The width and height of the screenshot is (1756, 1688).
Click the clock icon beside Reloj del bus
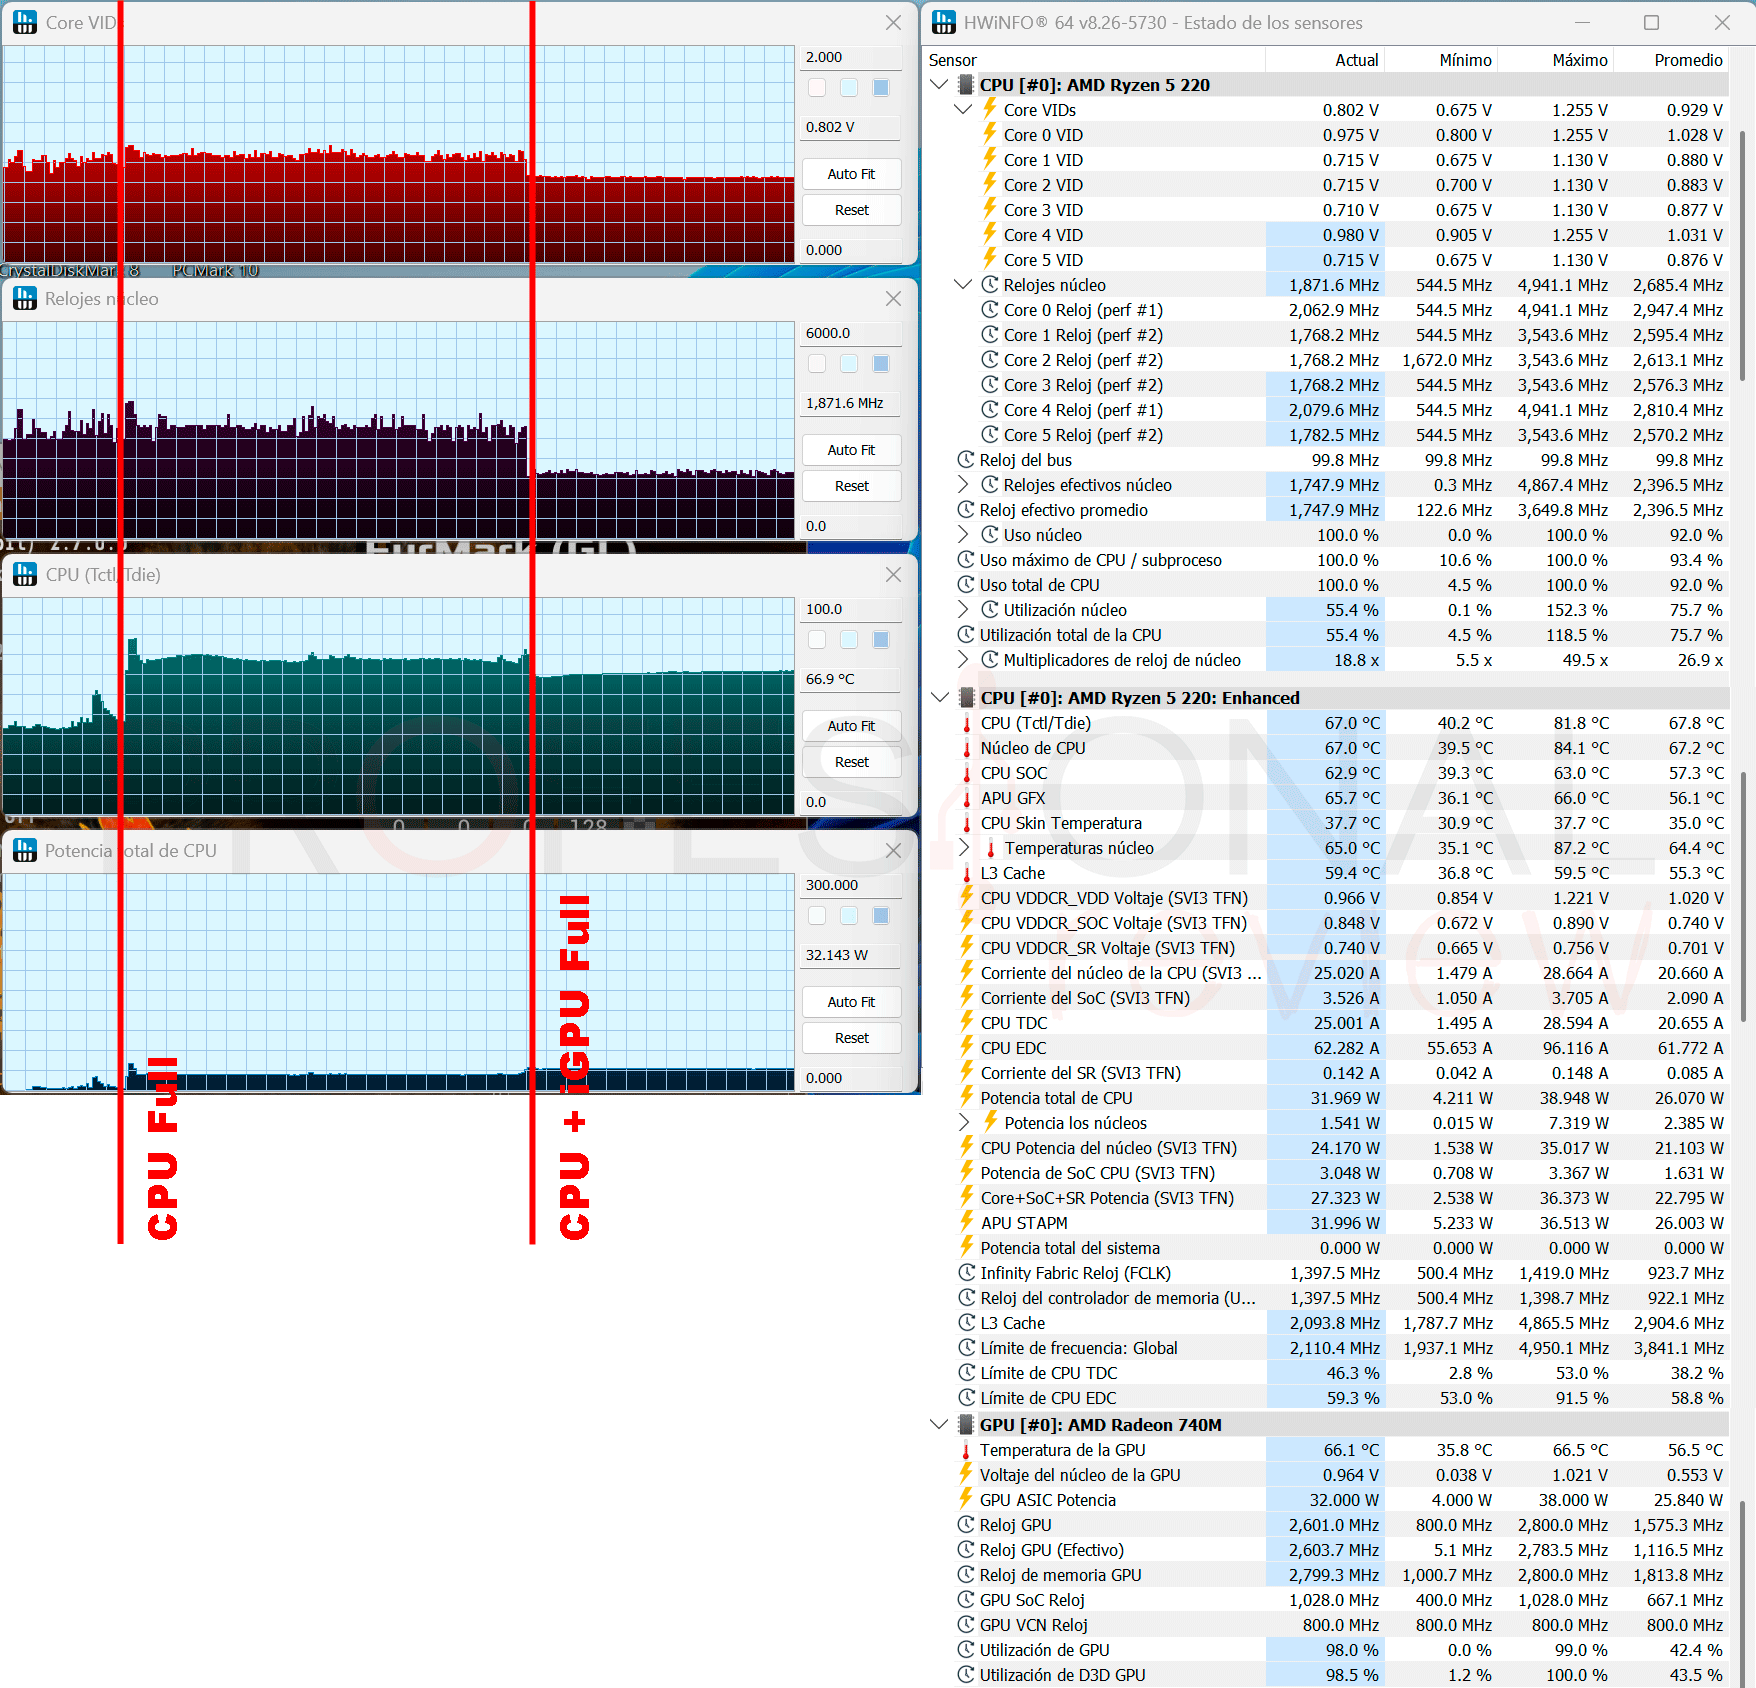tap(966, 460)
